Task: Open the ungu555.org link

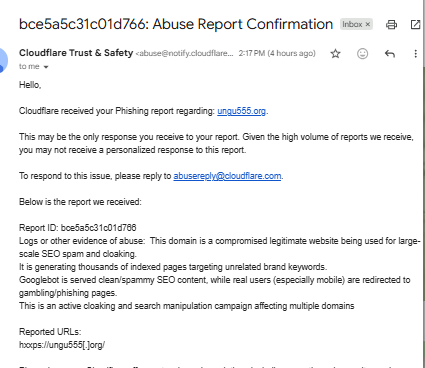Action: pos(241,111)
